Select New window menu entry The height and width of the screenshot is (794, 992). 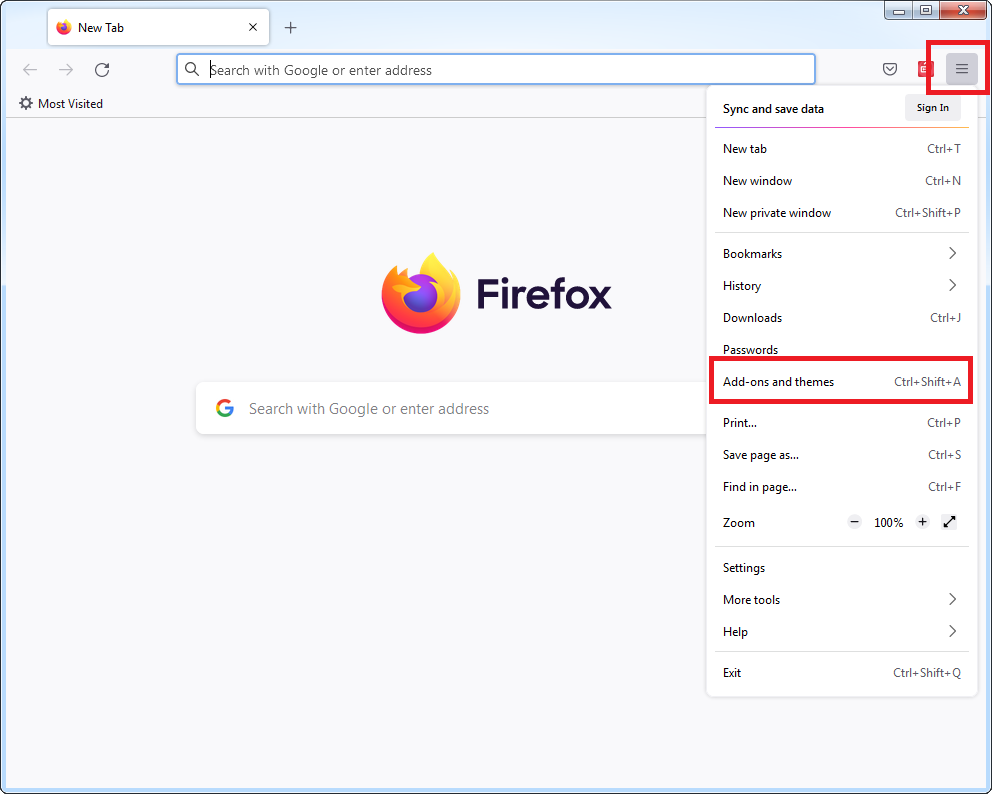tap(841, 181)
